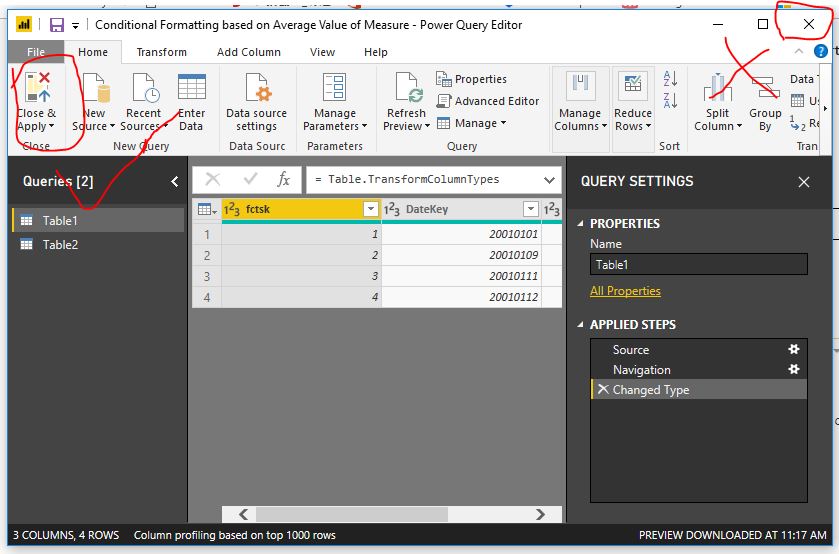Cancel formula edit with X icon
The image size is (839, 554).
(212, 179)
